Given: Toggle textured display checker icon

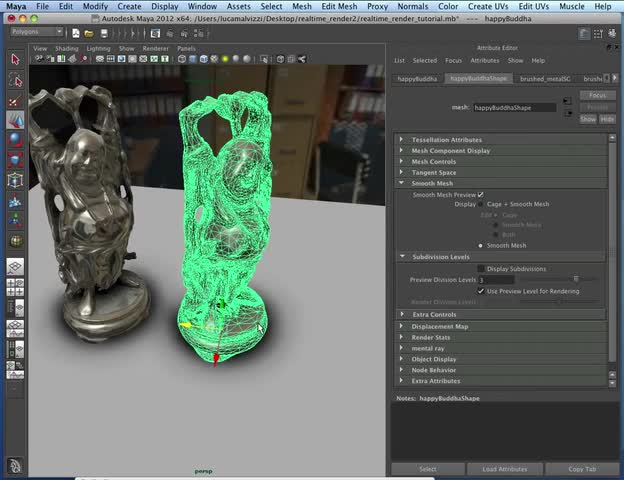Looking at the screenshot, I should pyautogui.click(x=214, y=59).
